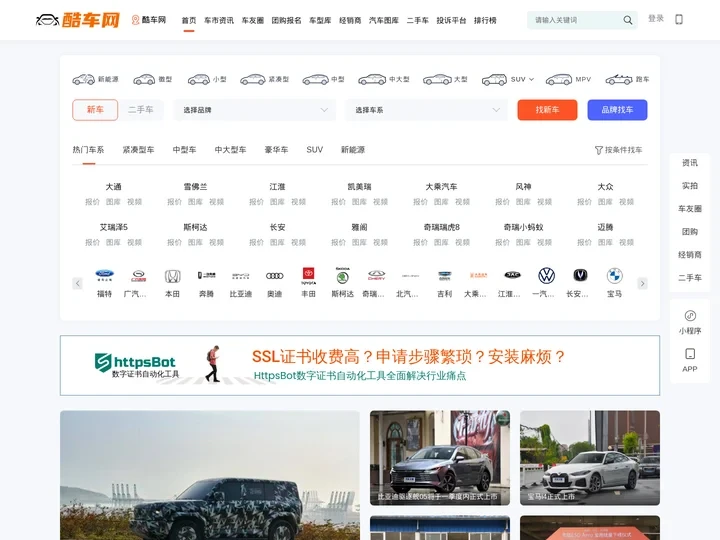The height and width of the screenshot is (540, 720).
Task: Open the 宝马i4正式上市 thumbnail
Action: pyautogui.click(x=590, y=458)
